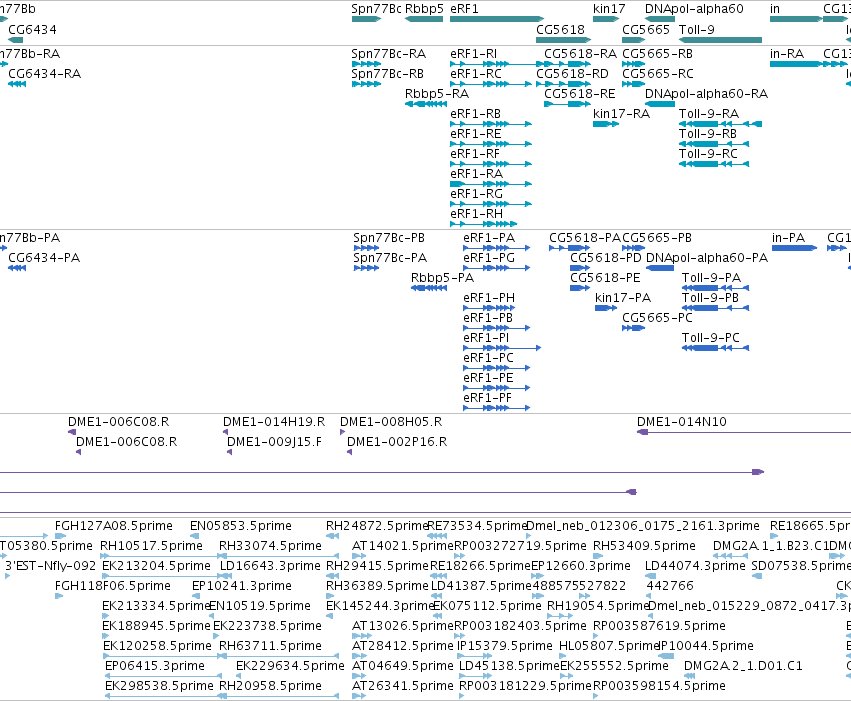Open the eRF1-RG transcript
Screen dimensions: 851x701
pos(491,204)
